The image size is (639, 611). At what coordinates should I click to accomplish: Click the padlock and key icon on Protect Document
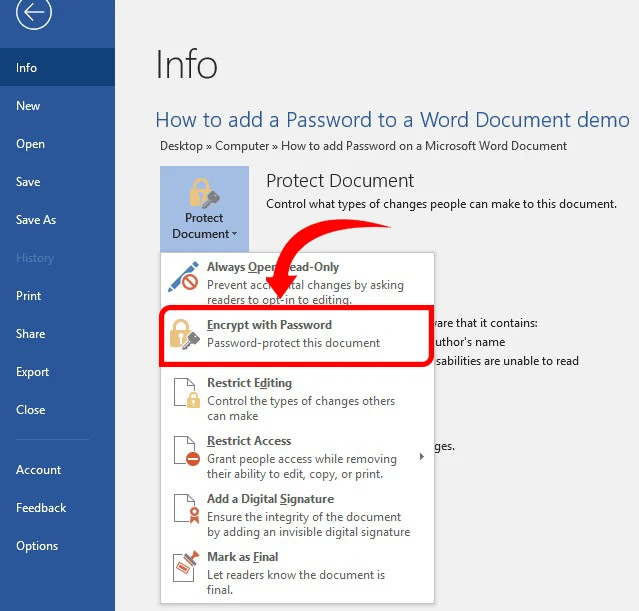204,193
